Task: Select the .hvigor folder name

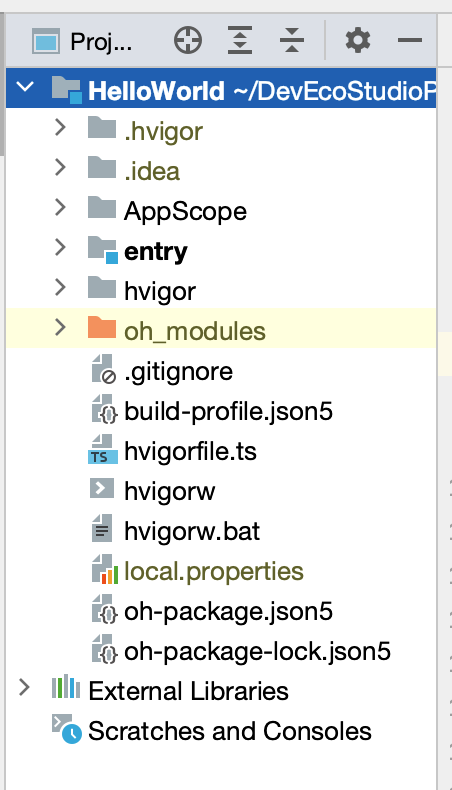Action: pyautogui.click(x=163, y=131)
